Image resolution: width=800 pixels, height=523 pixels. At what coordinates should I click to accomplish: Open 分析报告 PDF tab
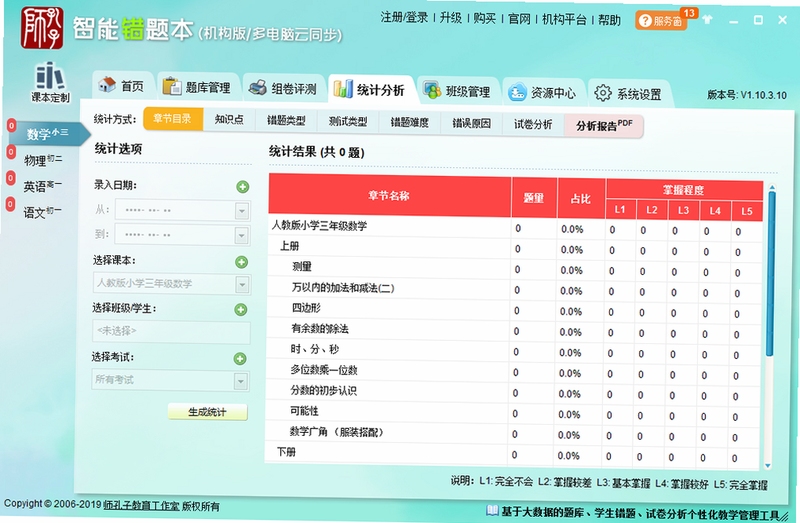click(x=604, y=126)
